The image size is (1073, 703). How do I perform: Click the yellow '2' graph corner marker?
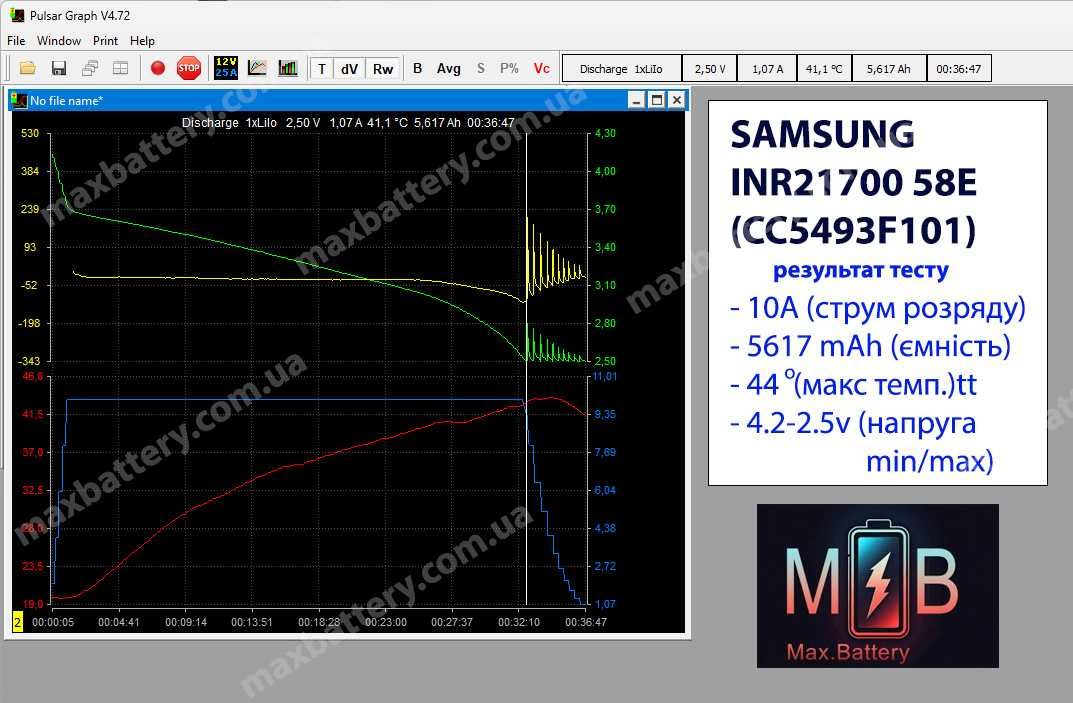pyautogui.click(x=18, y=622)
